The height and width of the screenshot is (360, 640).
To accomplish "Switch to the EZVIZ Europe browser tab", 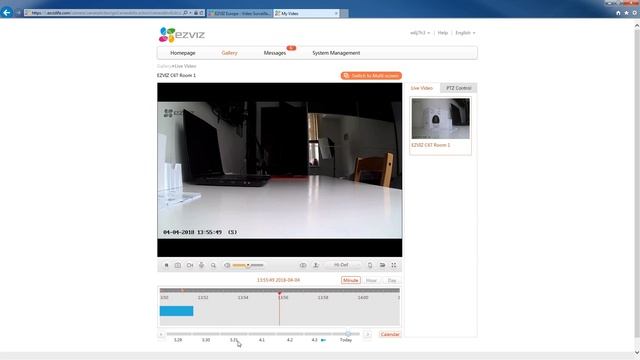I will (x=240, y=13).
